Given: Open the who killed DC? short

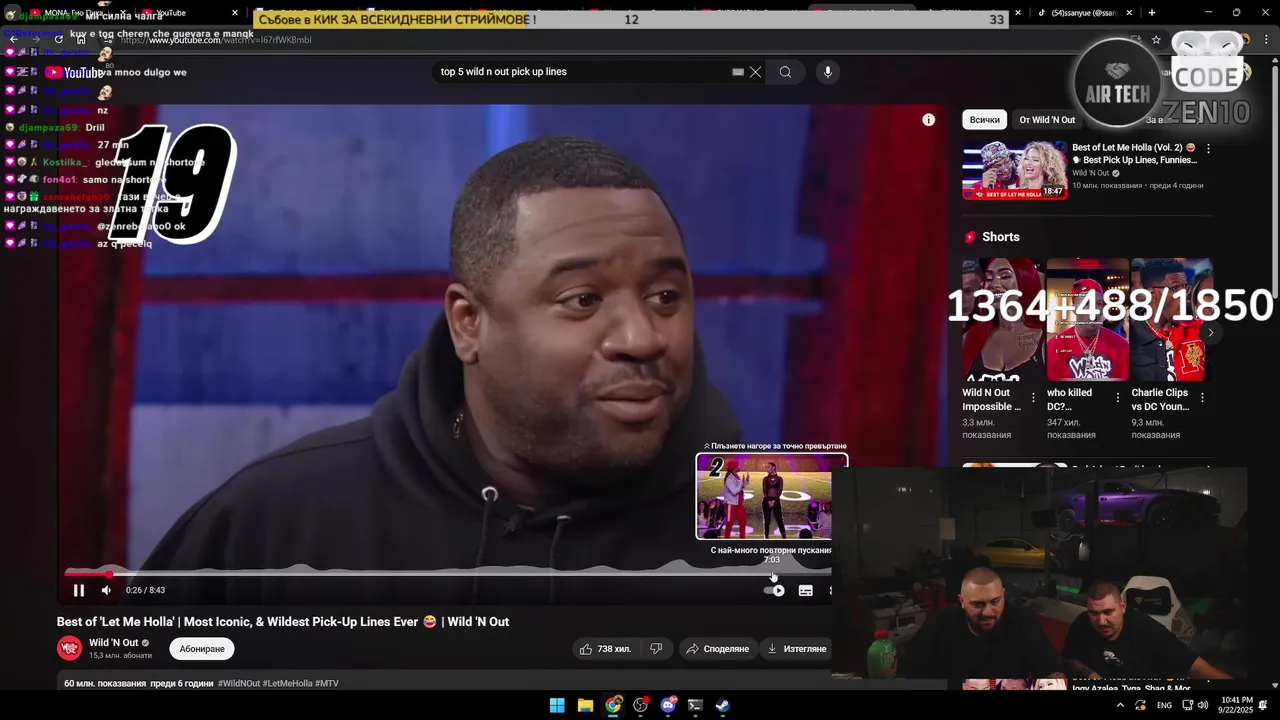Looking at the screenshot, I should tap(1087, 320).
